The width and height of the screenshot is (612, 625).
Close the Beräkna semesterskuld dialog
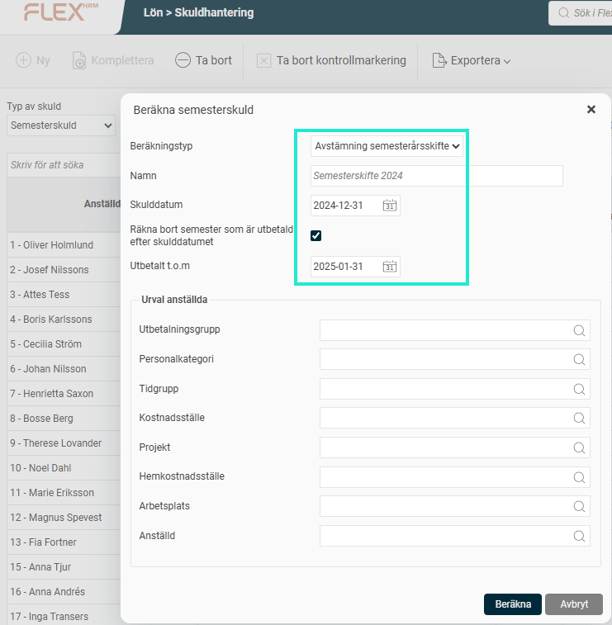click(x=591, y=109)
